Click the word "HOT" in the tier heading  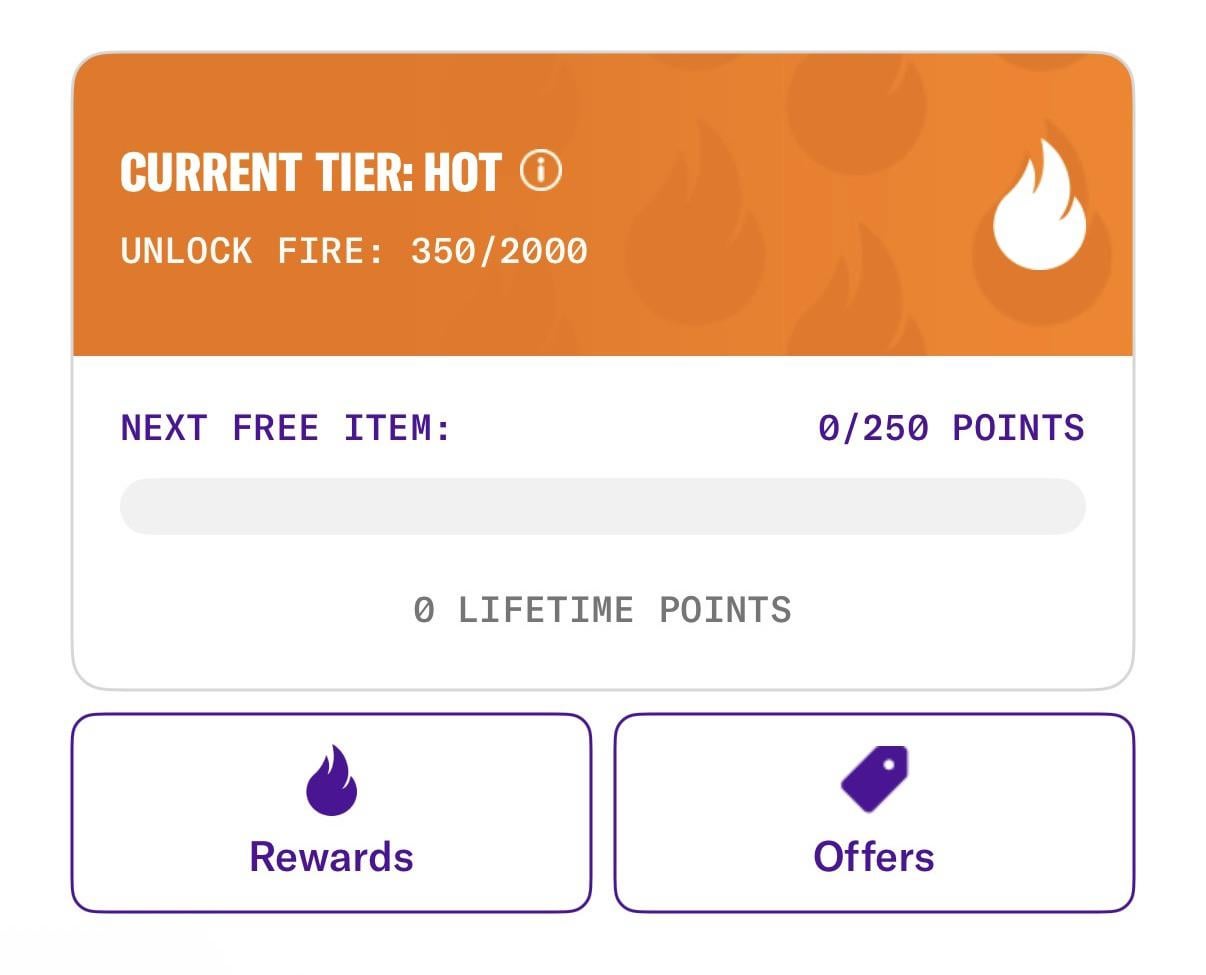[x=462, y=172]
